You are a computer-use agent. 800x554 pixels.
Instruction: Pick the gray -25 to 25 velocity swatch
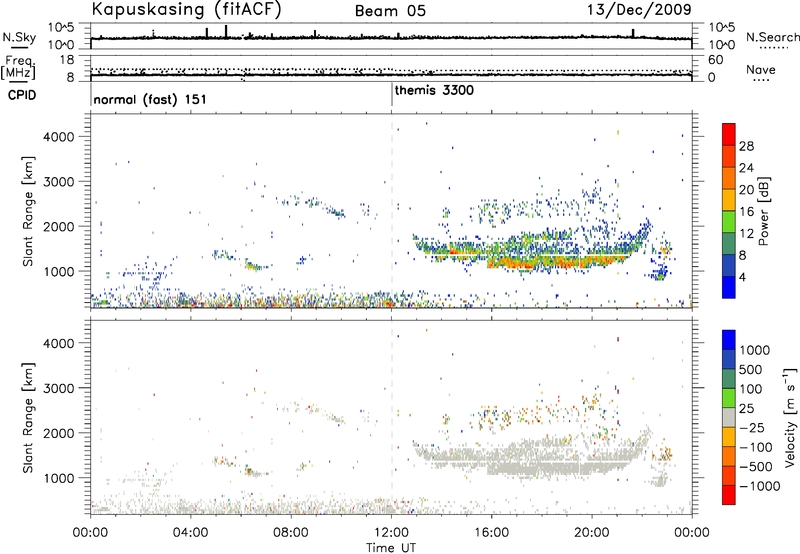(x=729, y=417)
